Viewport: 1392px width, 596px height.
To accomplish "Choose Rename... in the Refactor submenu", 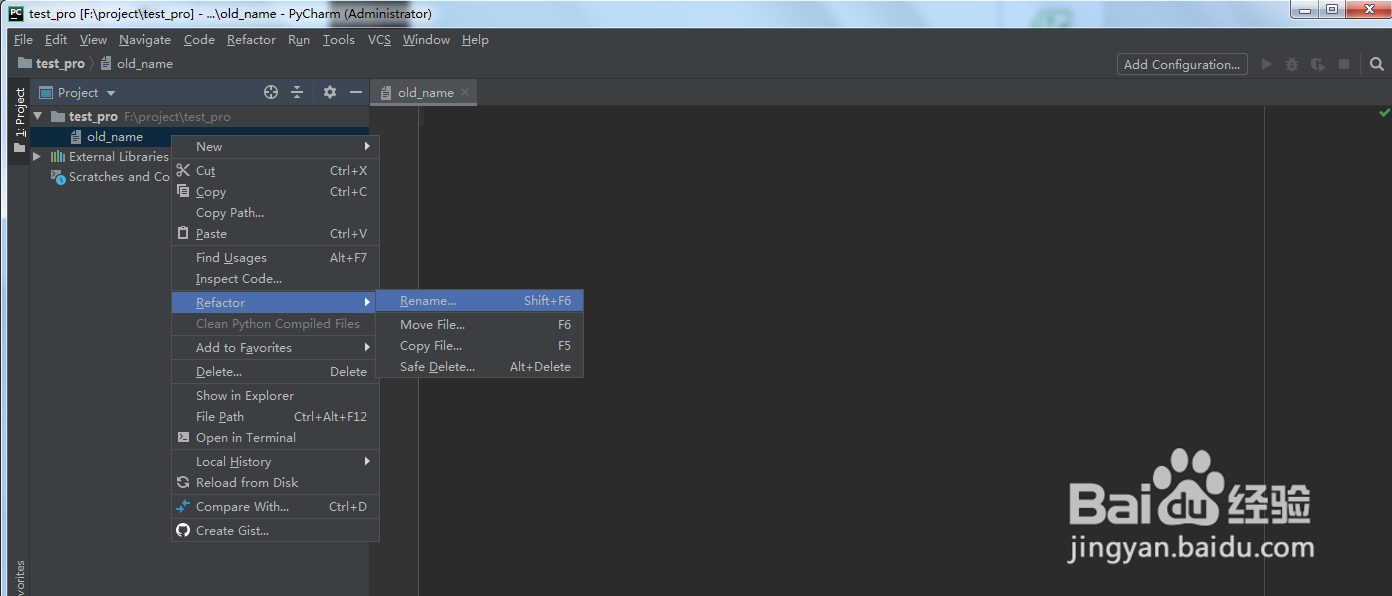I will [x=479, y=301].
